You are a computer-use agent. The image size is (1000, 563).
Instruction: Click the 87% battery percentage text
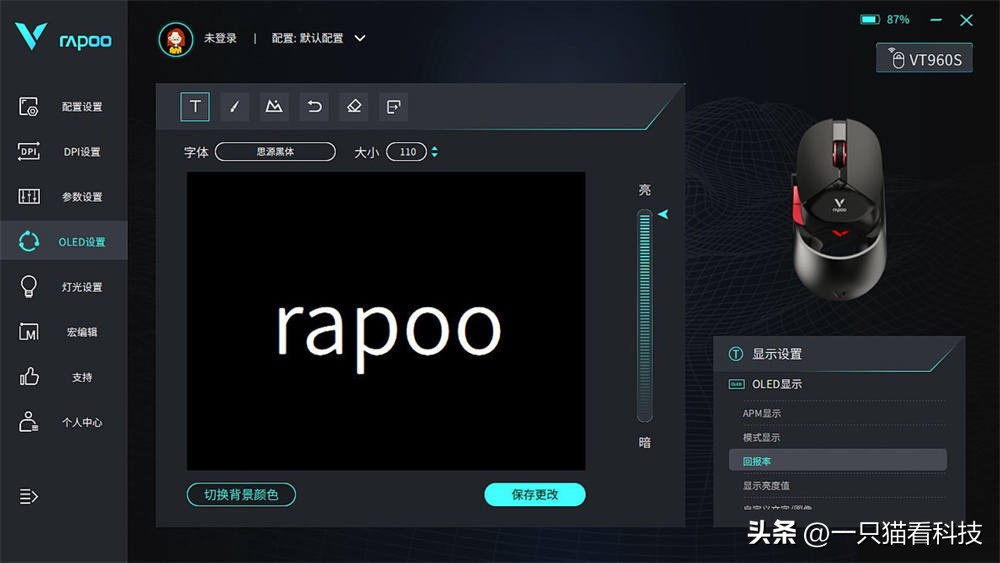pos(898,20)
